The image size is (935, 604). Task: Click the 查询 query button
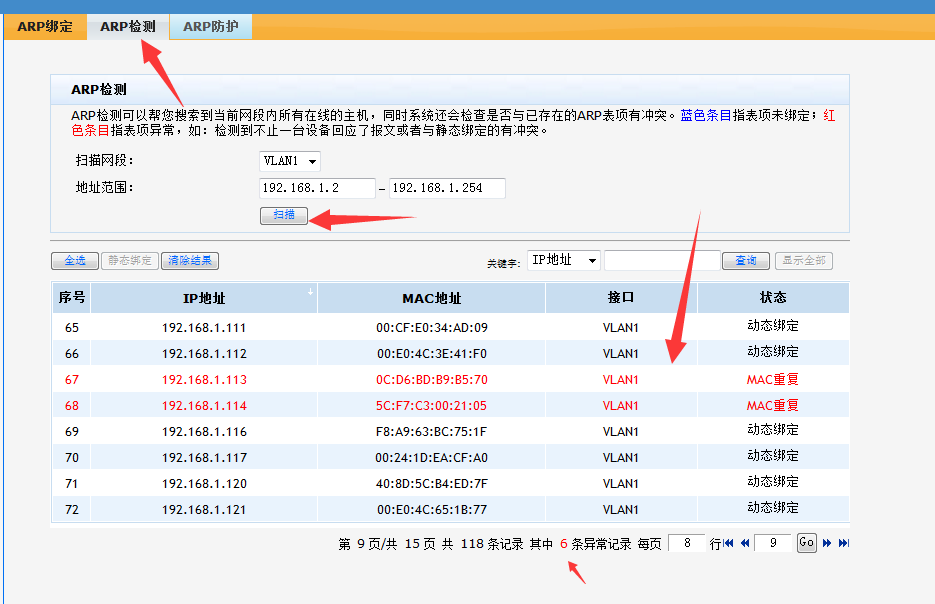coord(746,261)
